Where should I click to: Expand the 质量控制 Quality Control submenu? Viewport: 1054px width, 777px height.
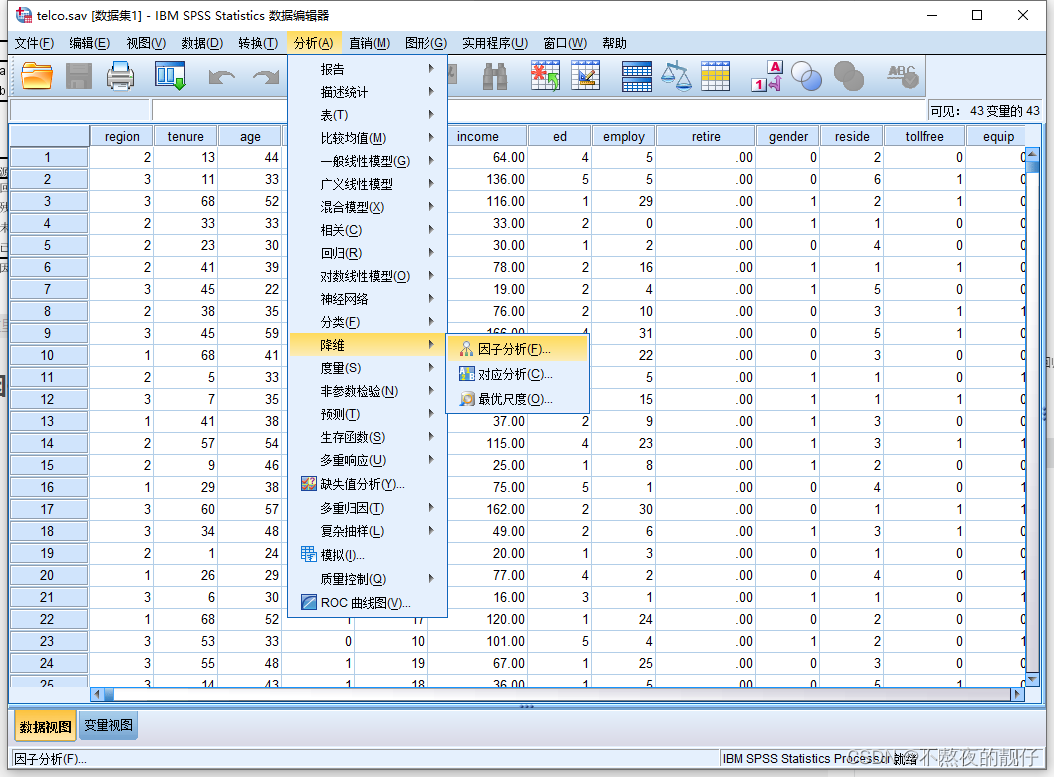367,579
